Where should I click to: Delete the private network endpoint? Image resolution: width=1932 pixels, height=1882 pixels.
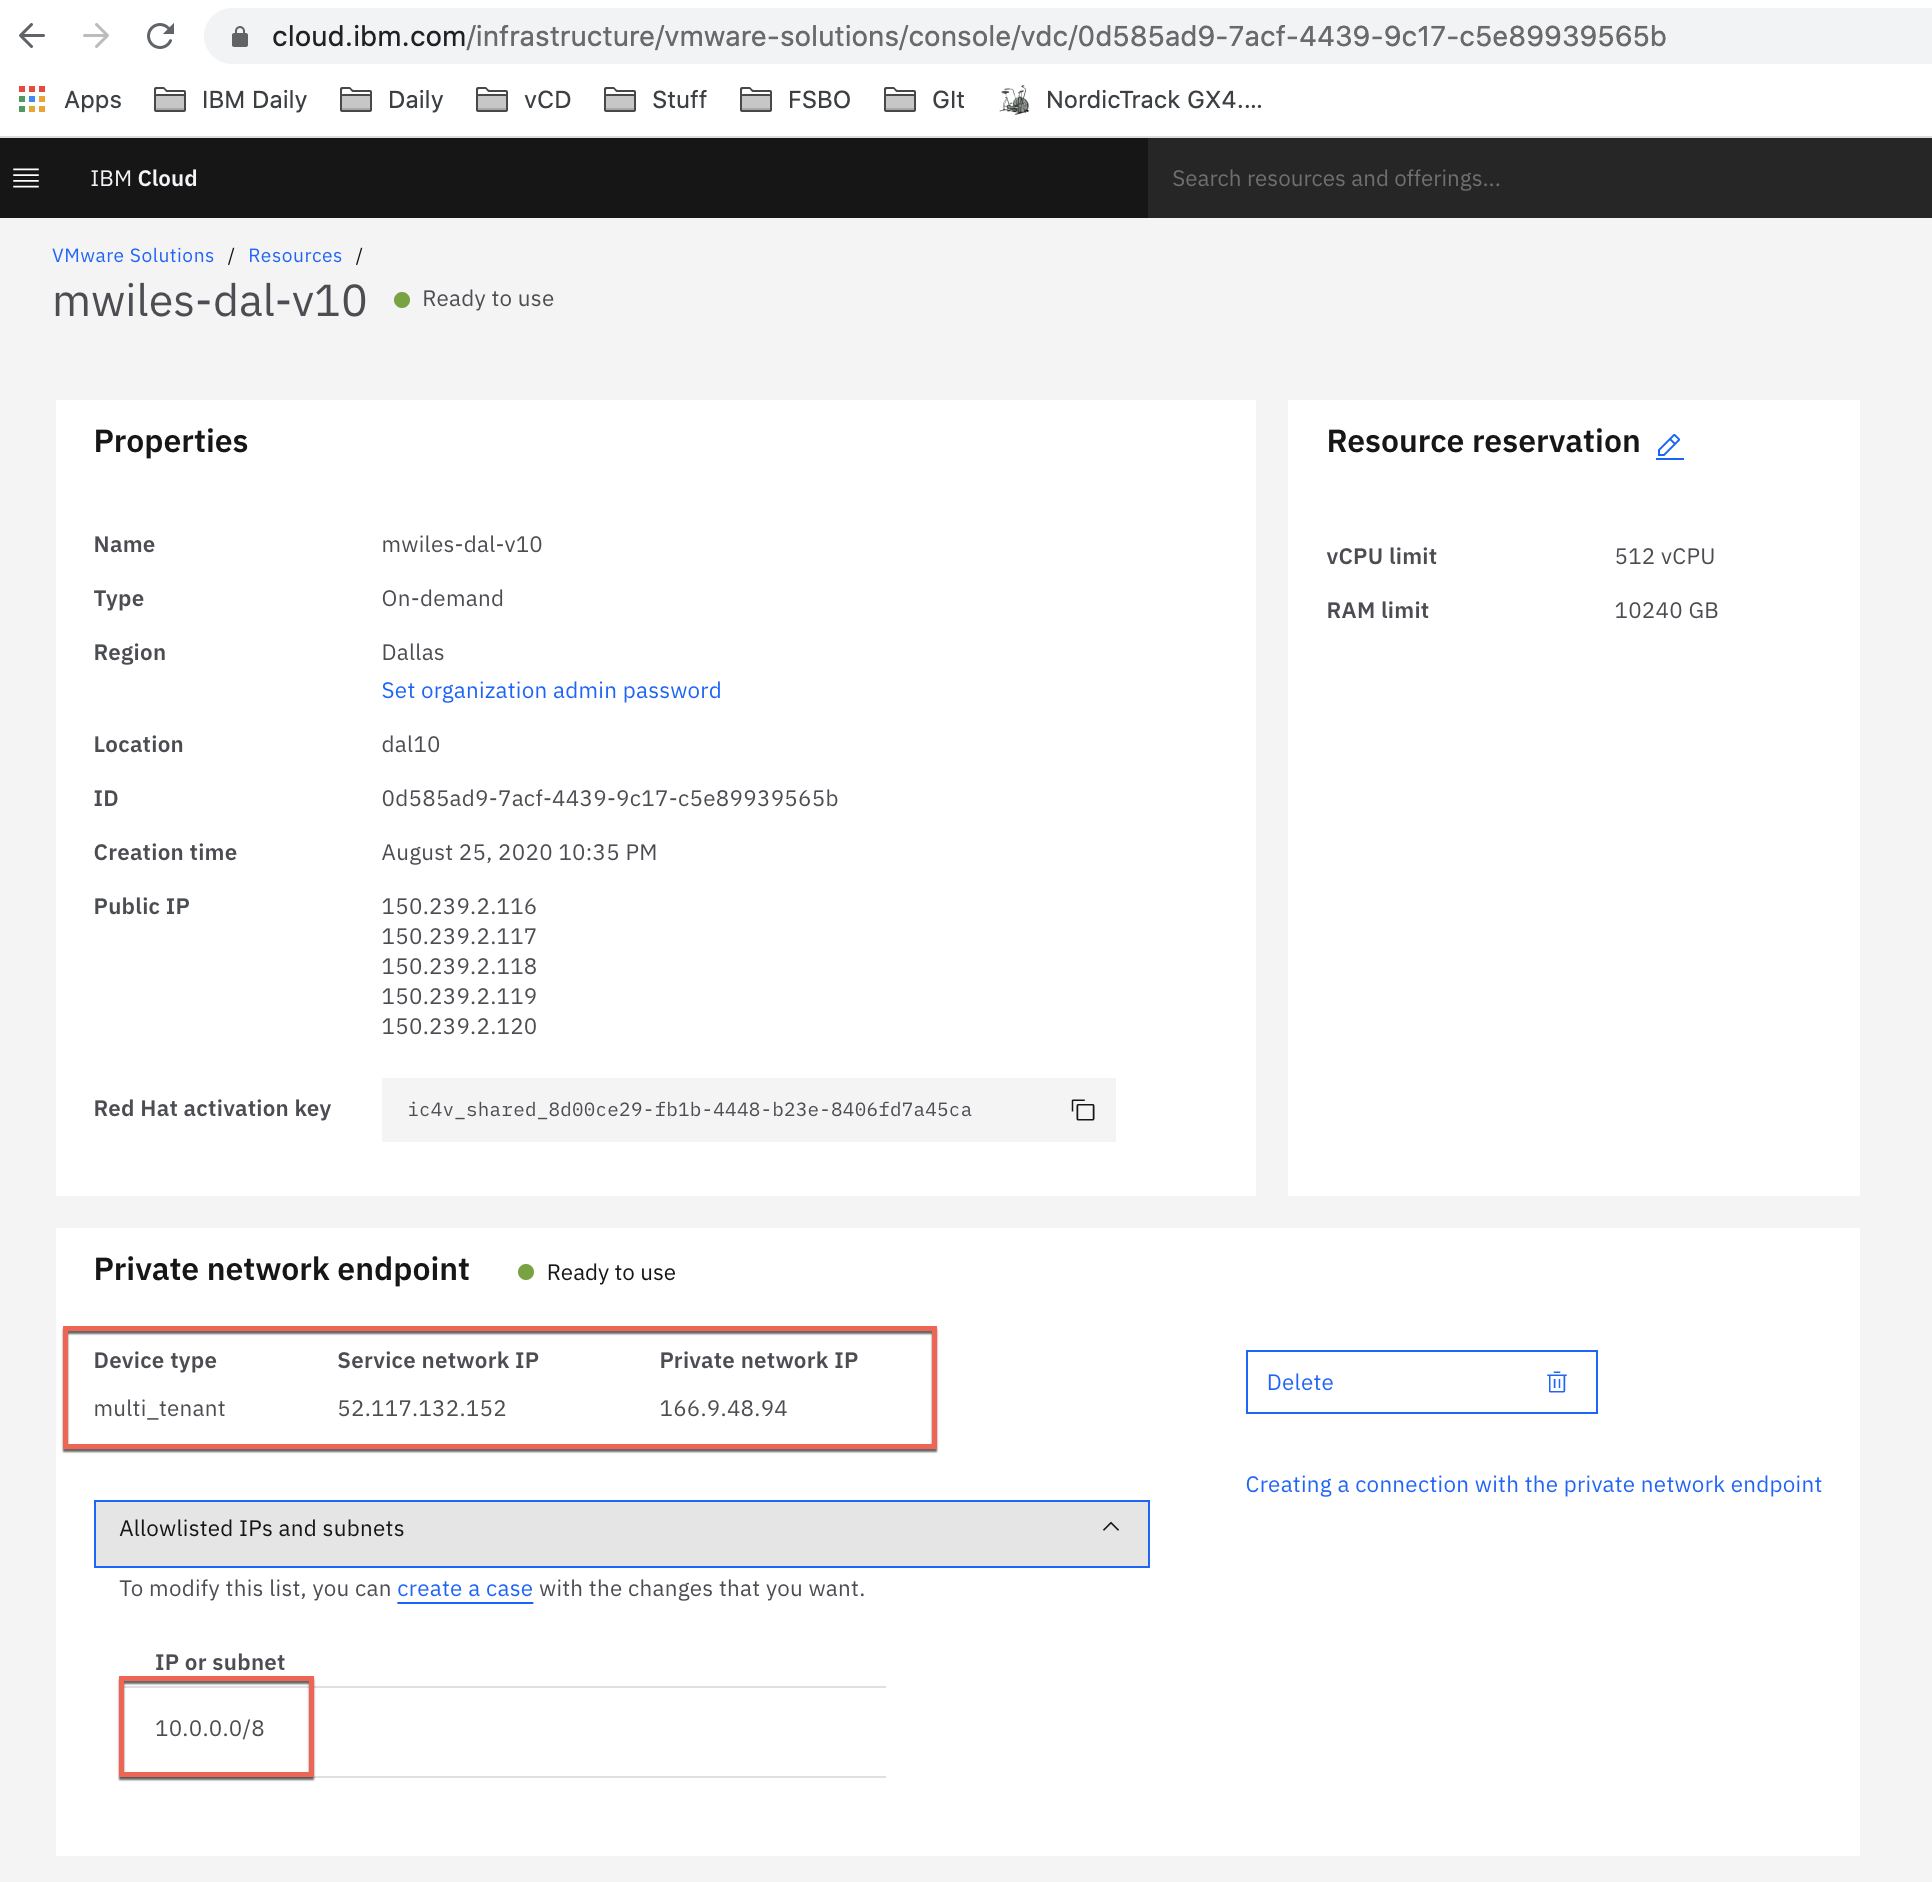point(1420,1382)
